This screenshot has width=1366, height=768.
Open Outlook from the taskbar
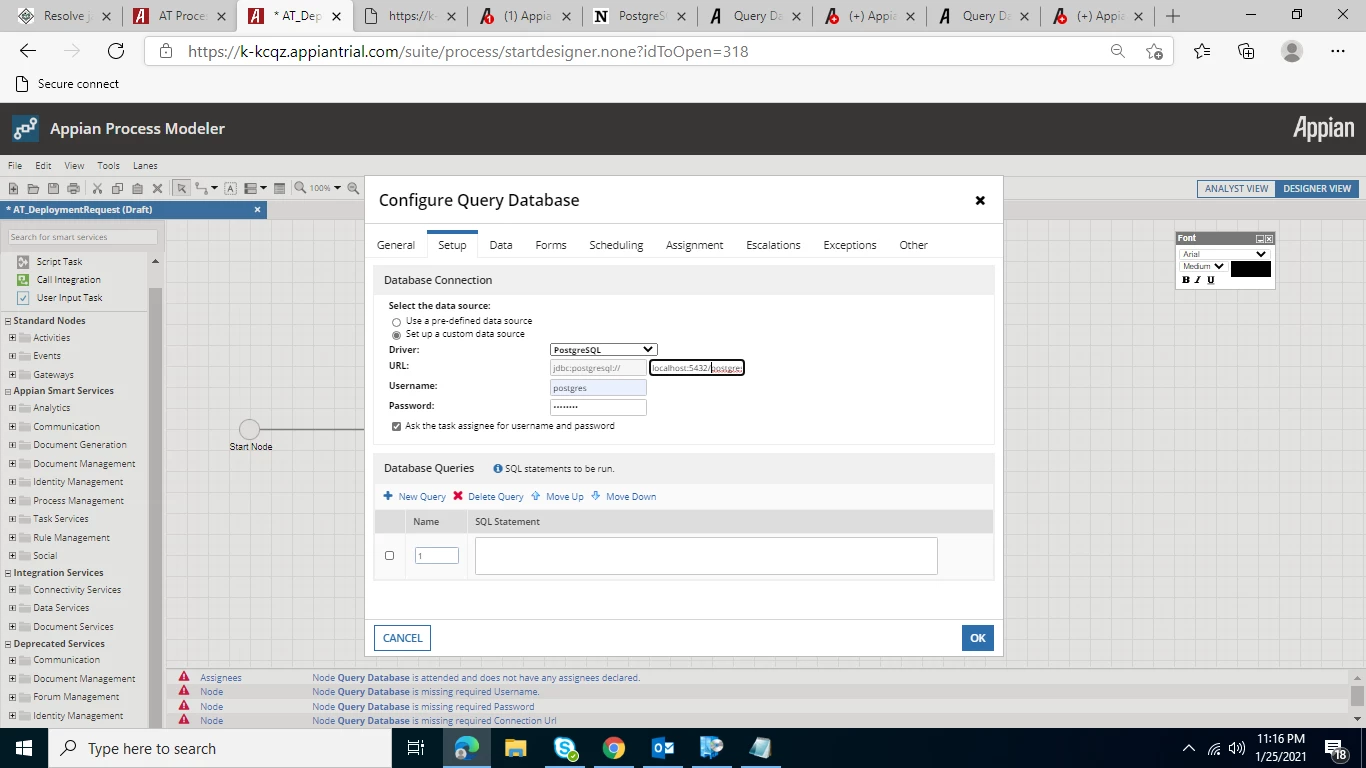coord(663,748)
